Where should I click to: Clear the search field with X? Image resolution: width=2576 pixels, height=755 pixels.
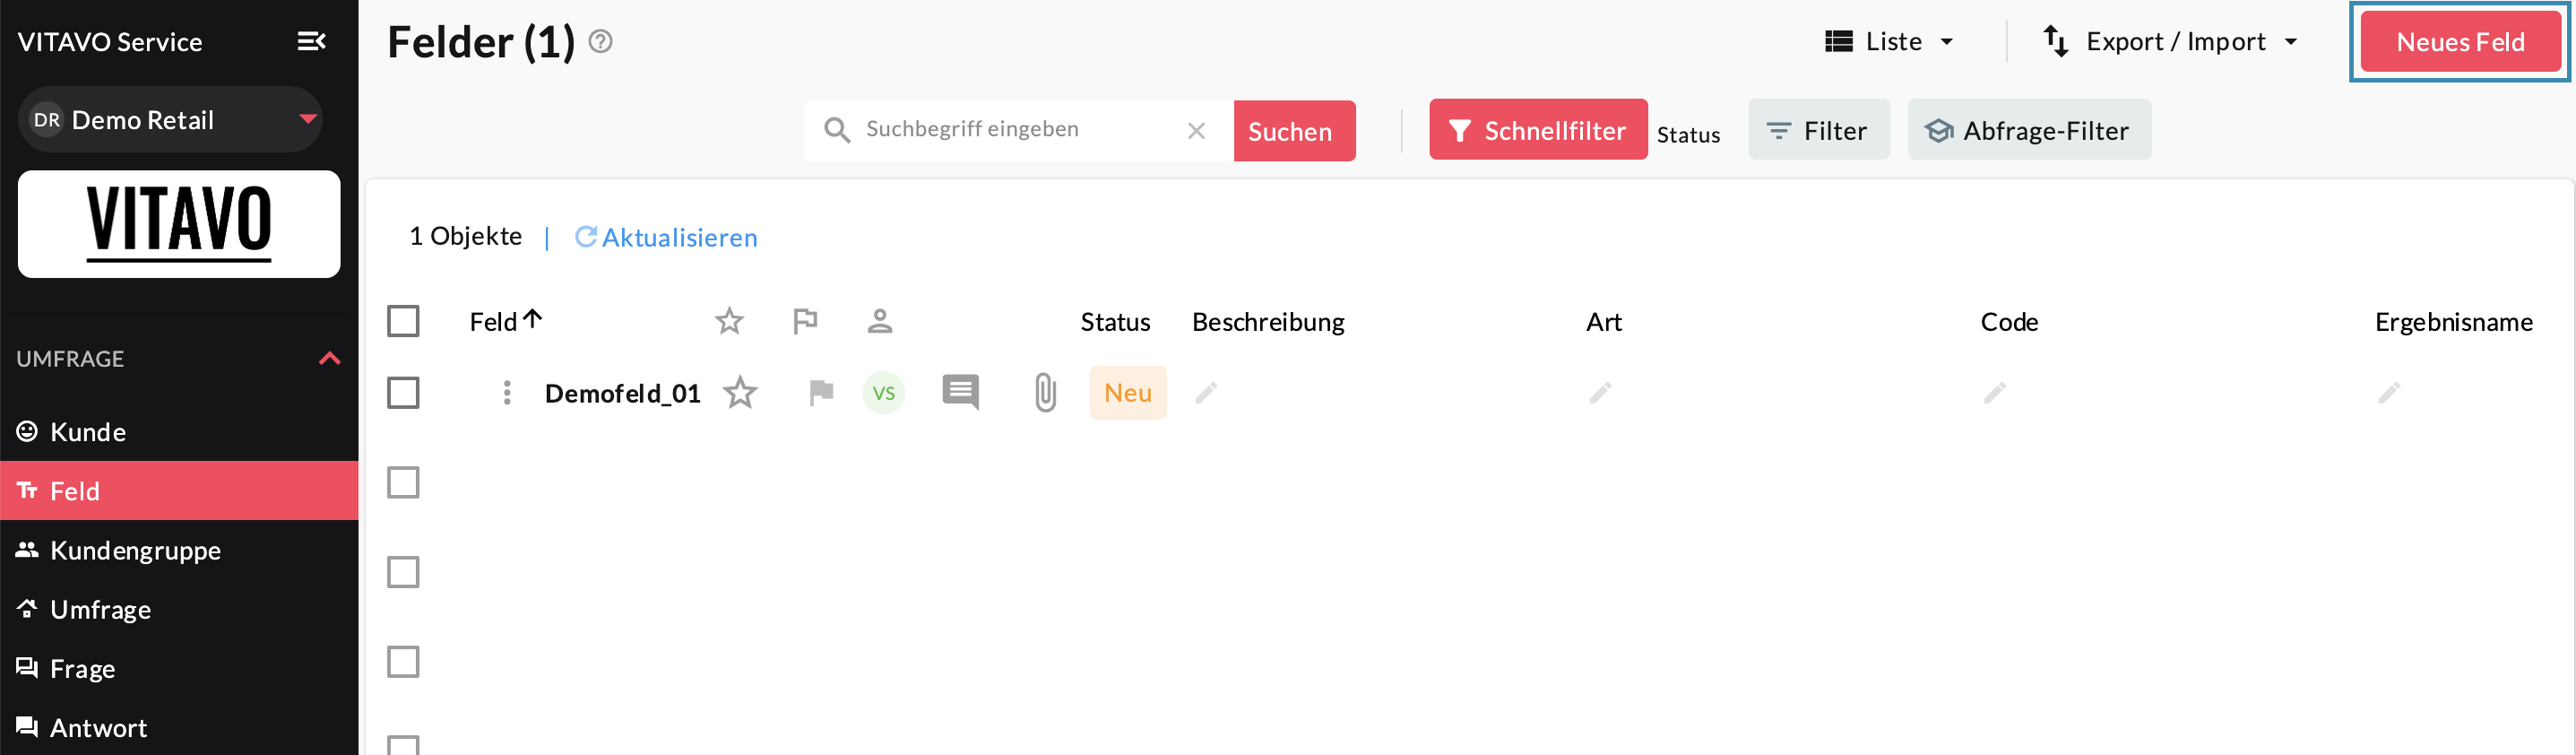pos(1196,131)
